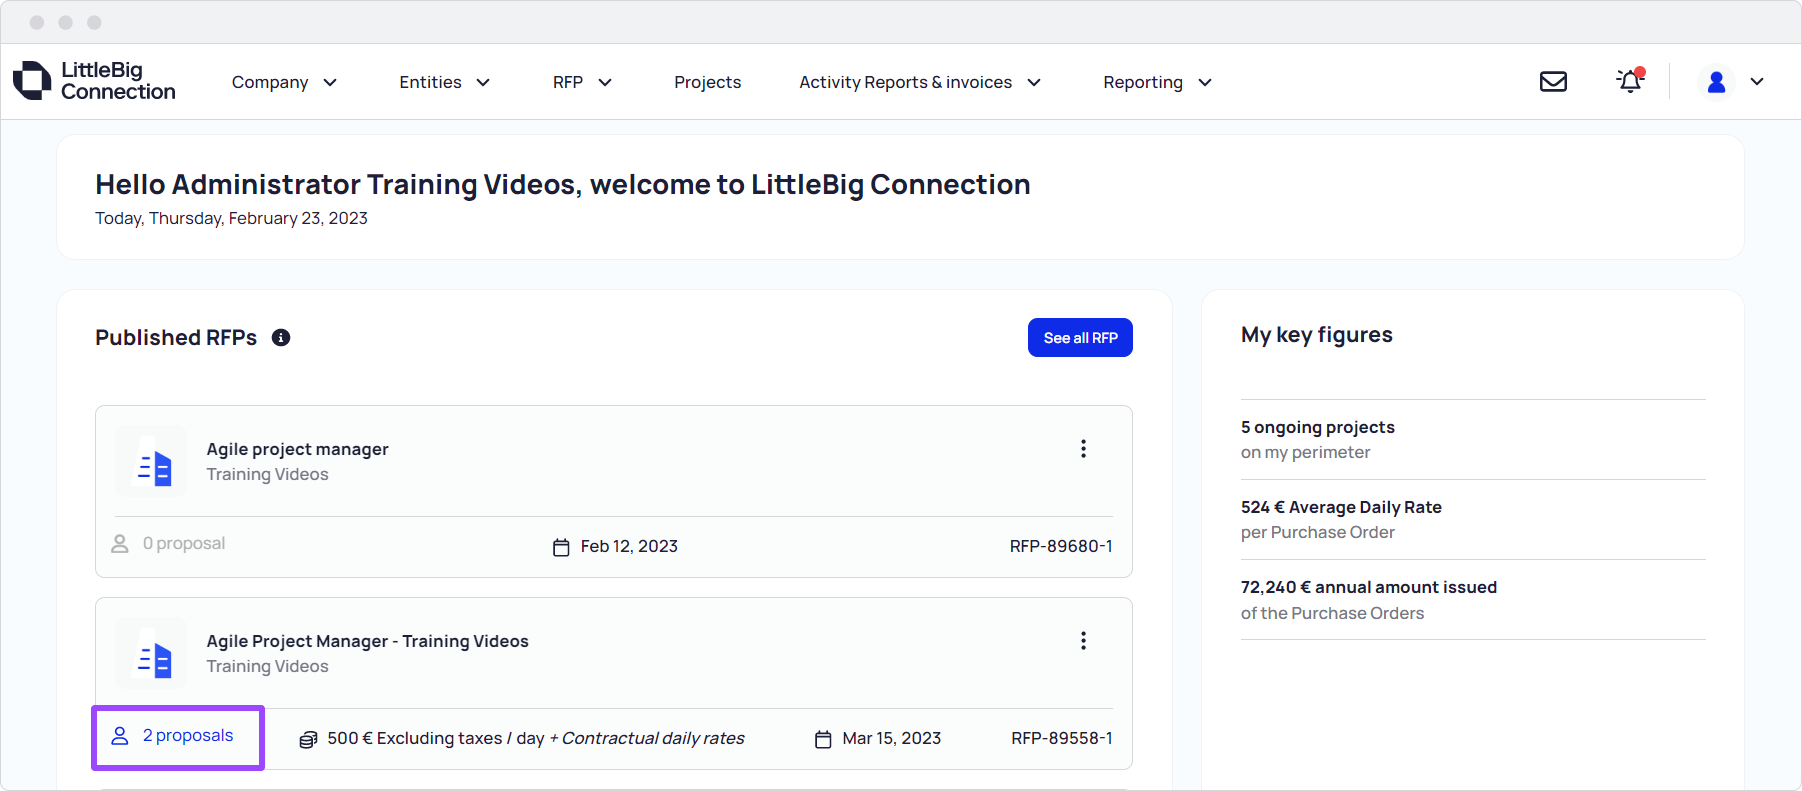Screen dimensions: 1802x791
Task: Open Agile Project Manager - Training Videos title
Action: point(368,642)
